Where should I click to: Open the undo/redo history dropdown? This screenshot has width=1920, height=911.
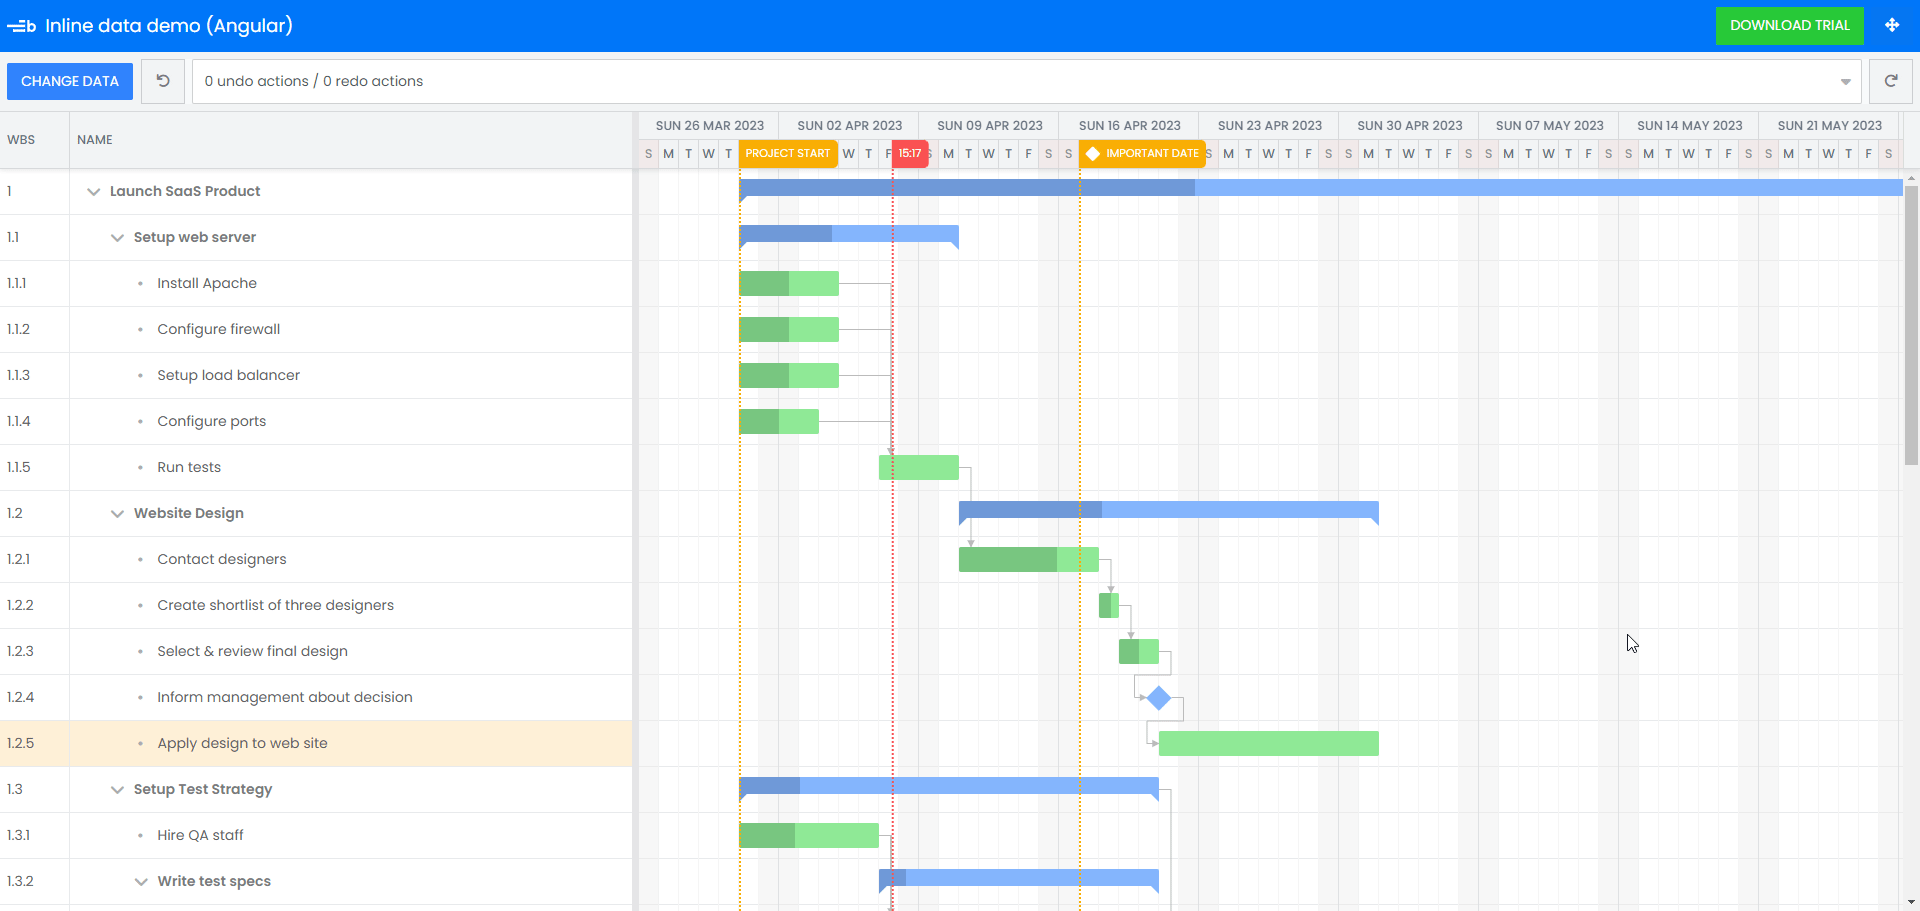click(1845, 81)
